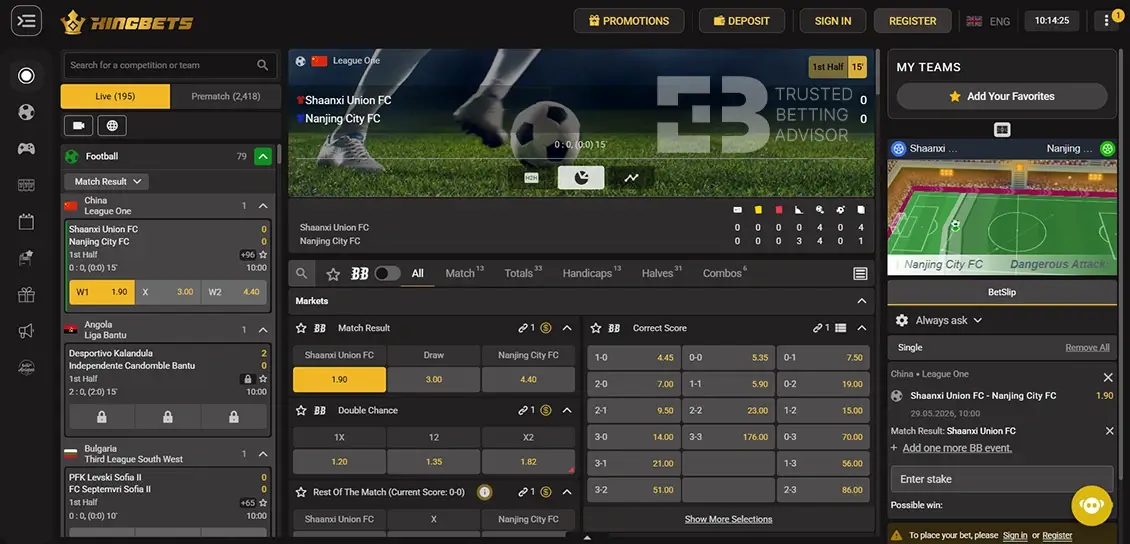Click Add Your Favorites button
Viewport: 1130px width, 544px height.
1002,96
